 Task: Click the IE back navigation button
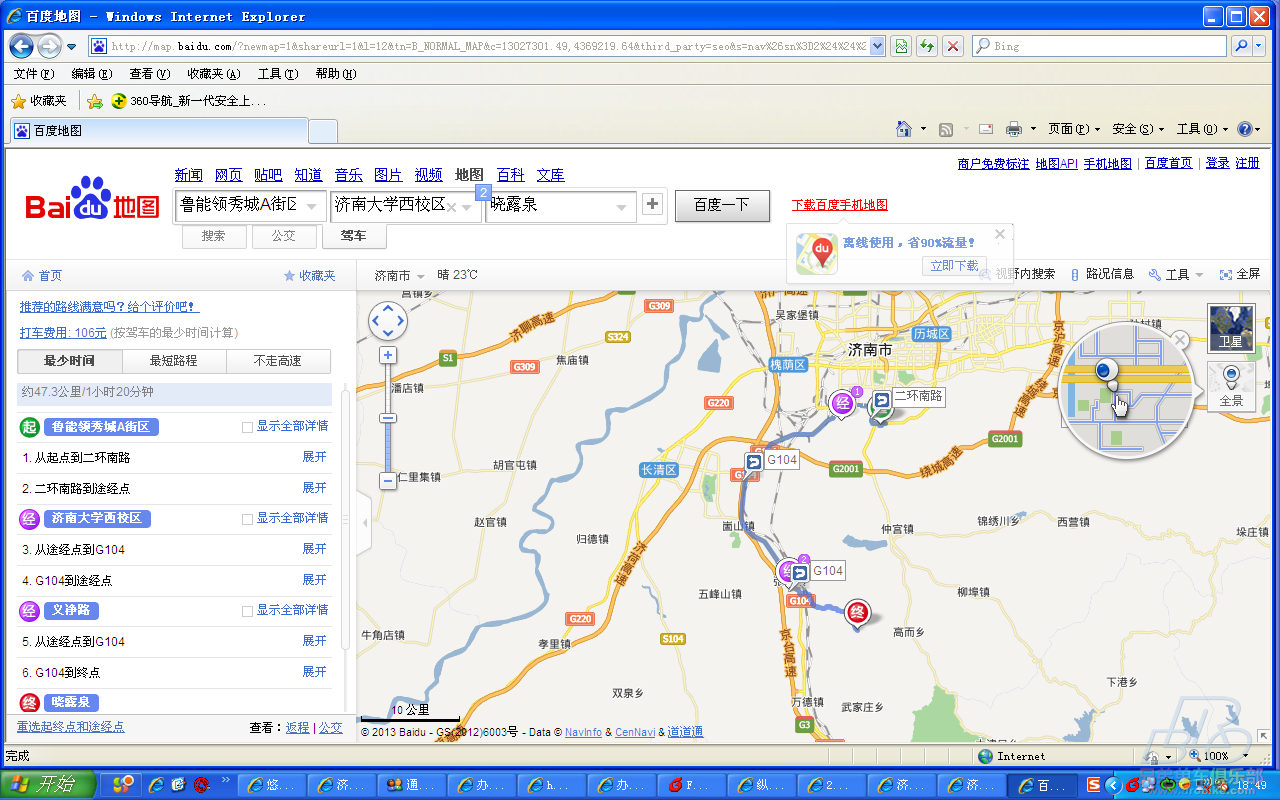(x=21, y=46)
